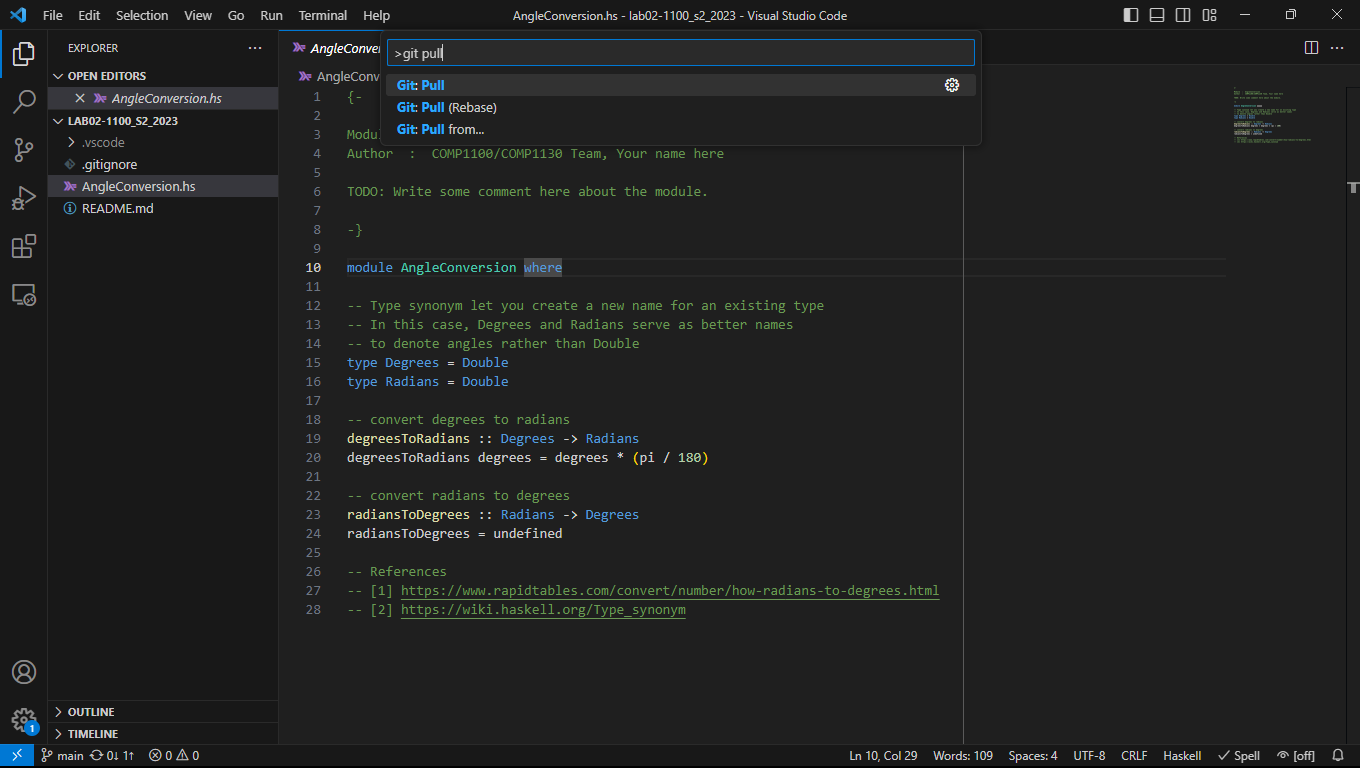This screenshot has width=1360, height=768.
Task: Toggle Spell checker in status bar
Action: pos(1239,756)
